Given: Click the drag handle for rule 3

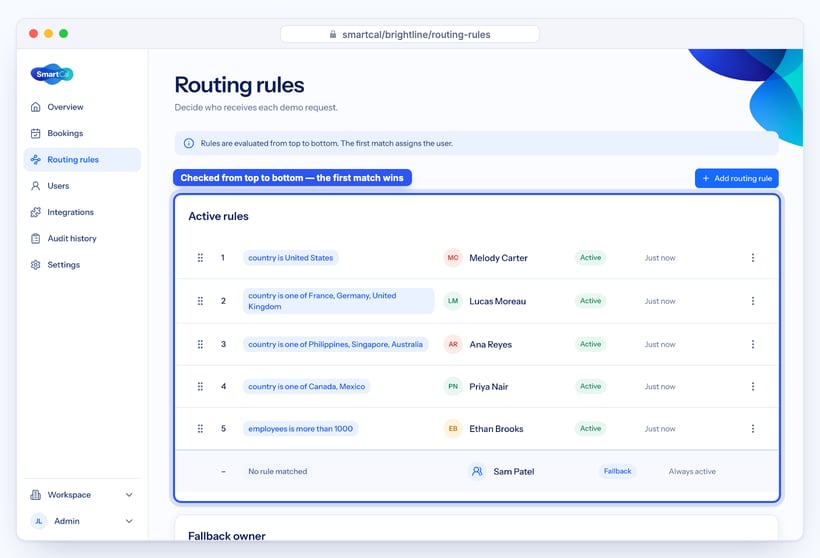Looking at the screenshot, I should pos(200,344).
